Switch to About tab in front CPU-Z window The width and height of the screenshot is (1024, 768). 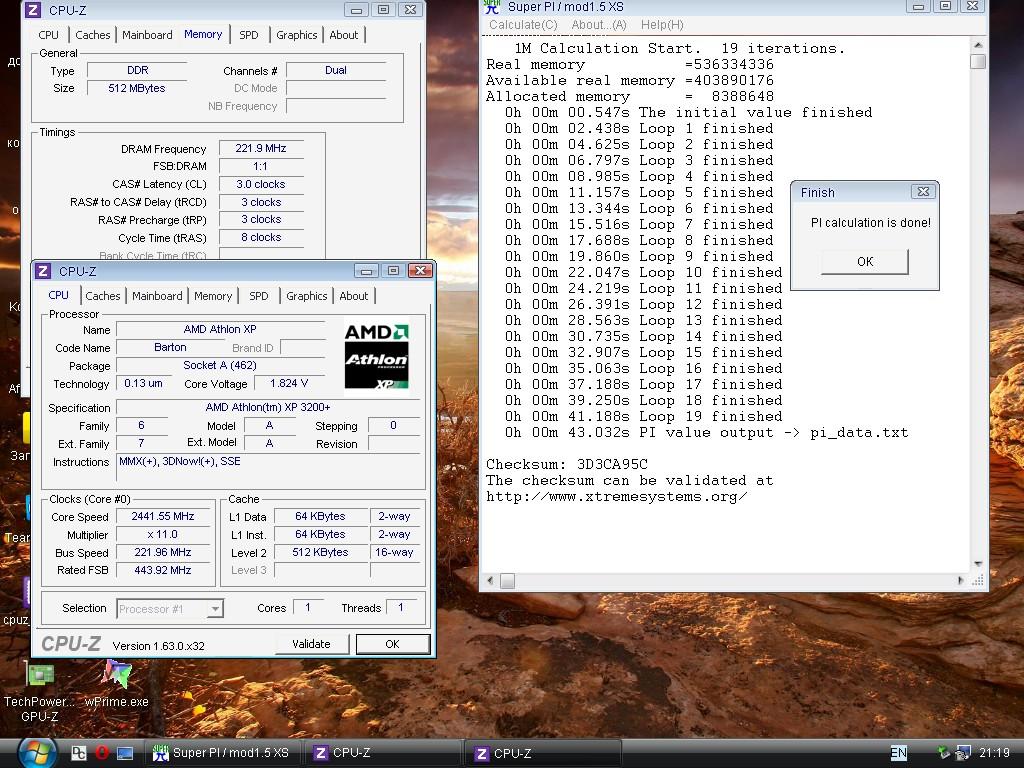coord(354,296)
